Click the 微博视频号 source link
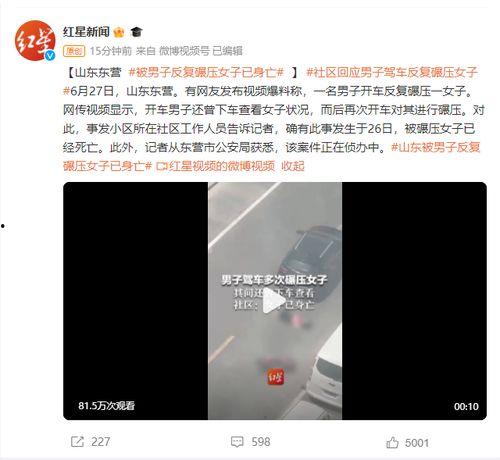 coord(184,51)
